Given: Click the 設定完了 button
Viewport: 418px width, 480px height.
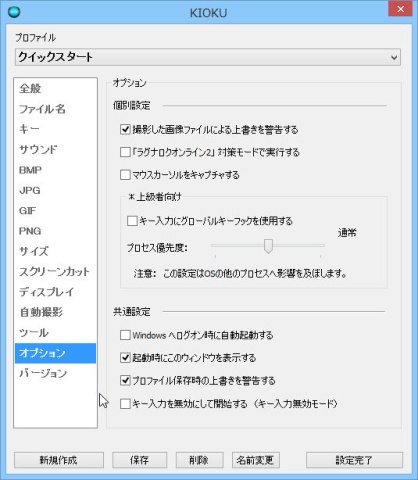Looking at the screenshot, I should 354,460.
